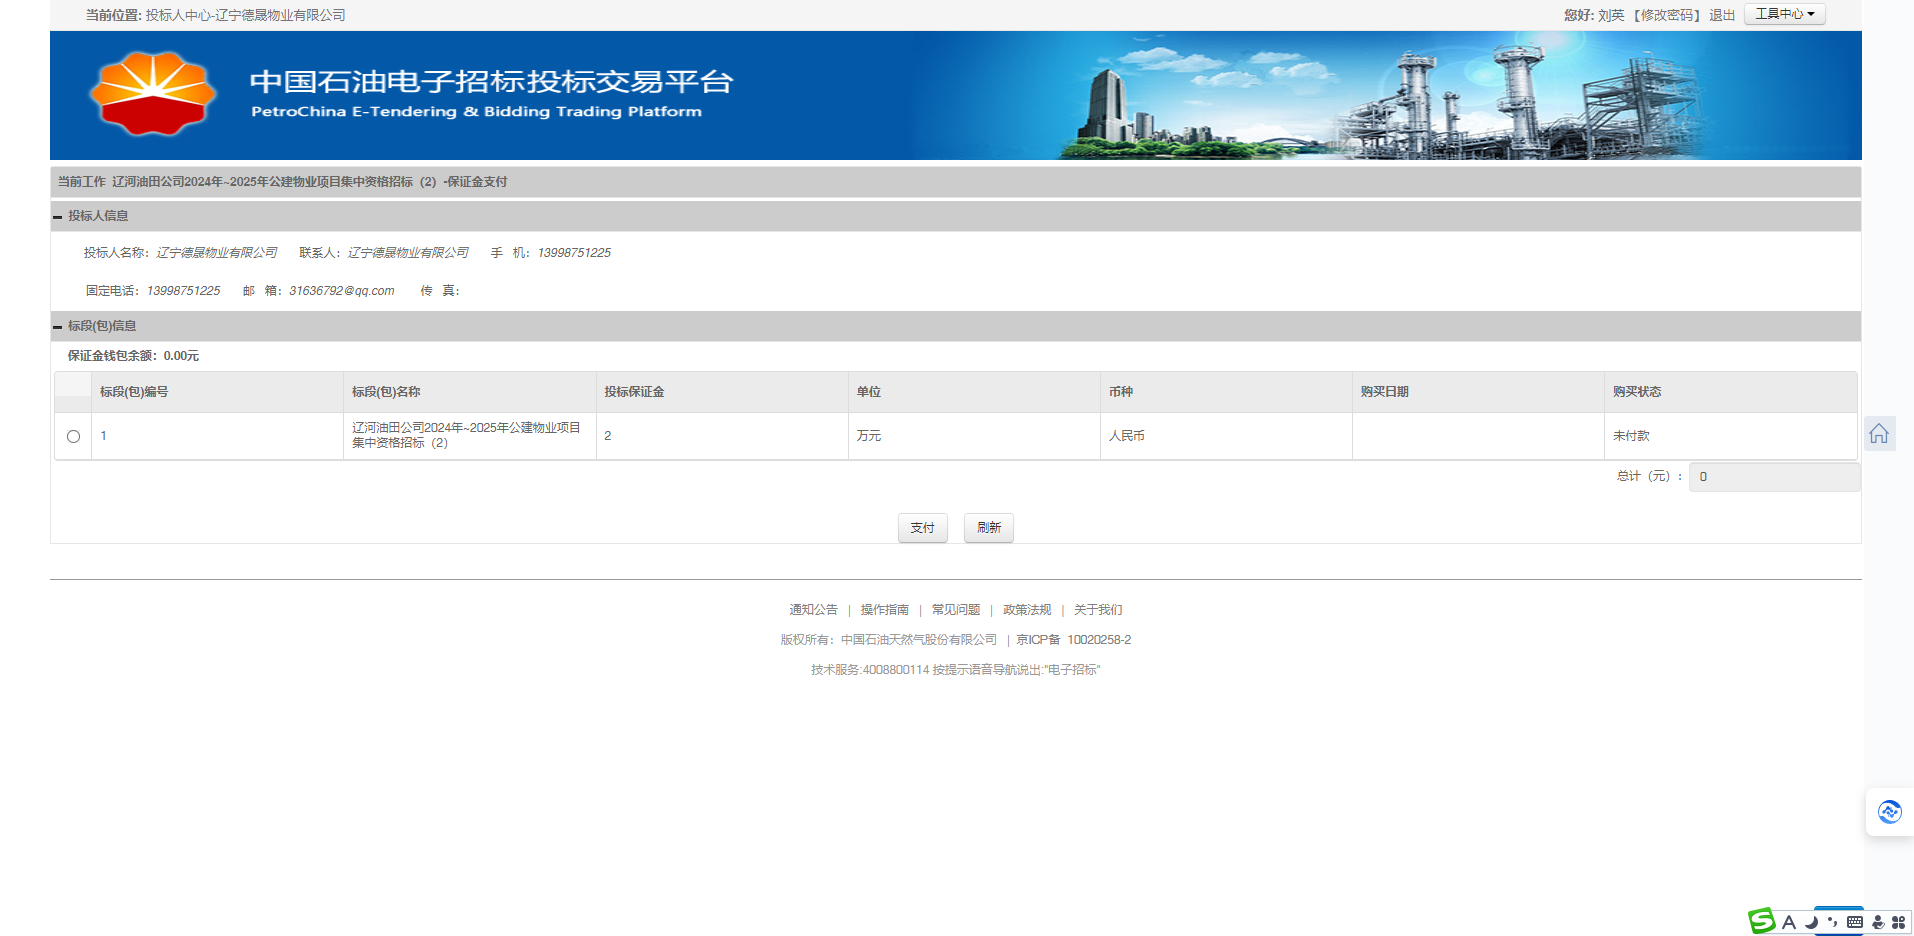Image resolution: width=1914 pixels, height=936 pixels.
Task: Open the Sogou soft keyboard icon
Action: pyautogui.click(x=1855, y=922)
